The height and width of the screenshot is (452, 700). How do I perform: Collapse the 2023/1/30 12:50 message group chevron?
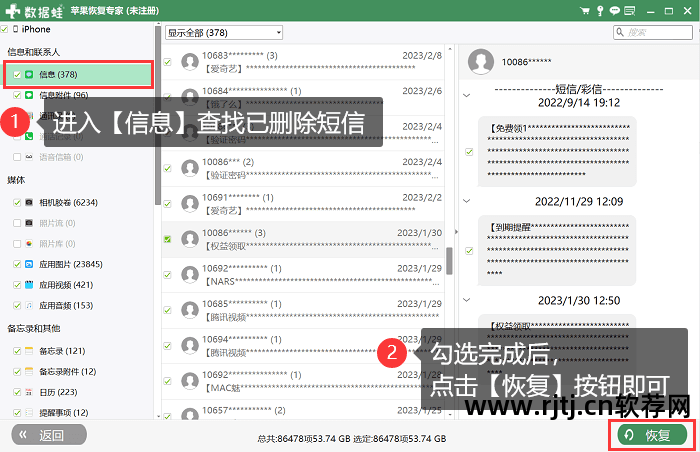coord(467,300)
